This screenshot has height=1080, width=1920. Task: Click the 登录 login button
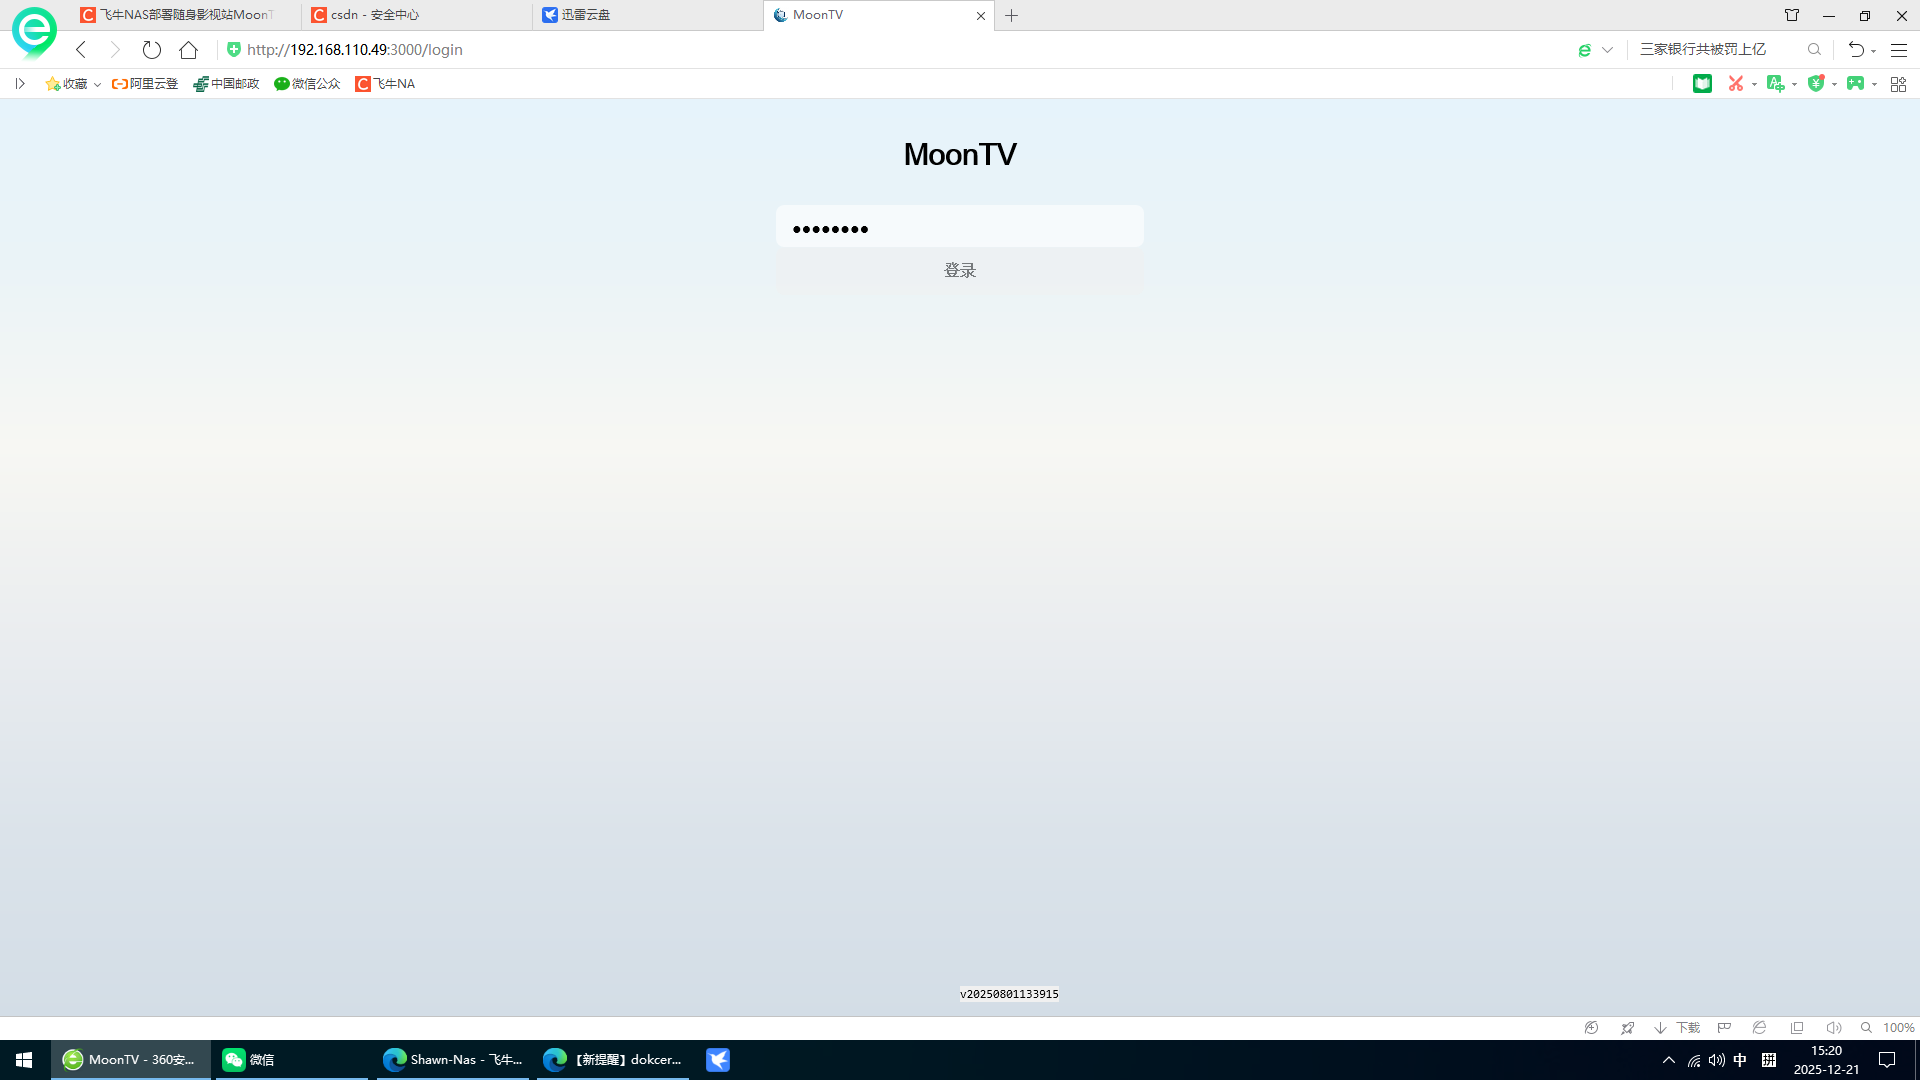(959, 270)
